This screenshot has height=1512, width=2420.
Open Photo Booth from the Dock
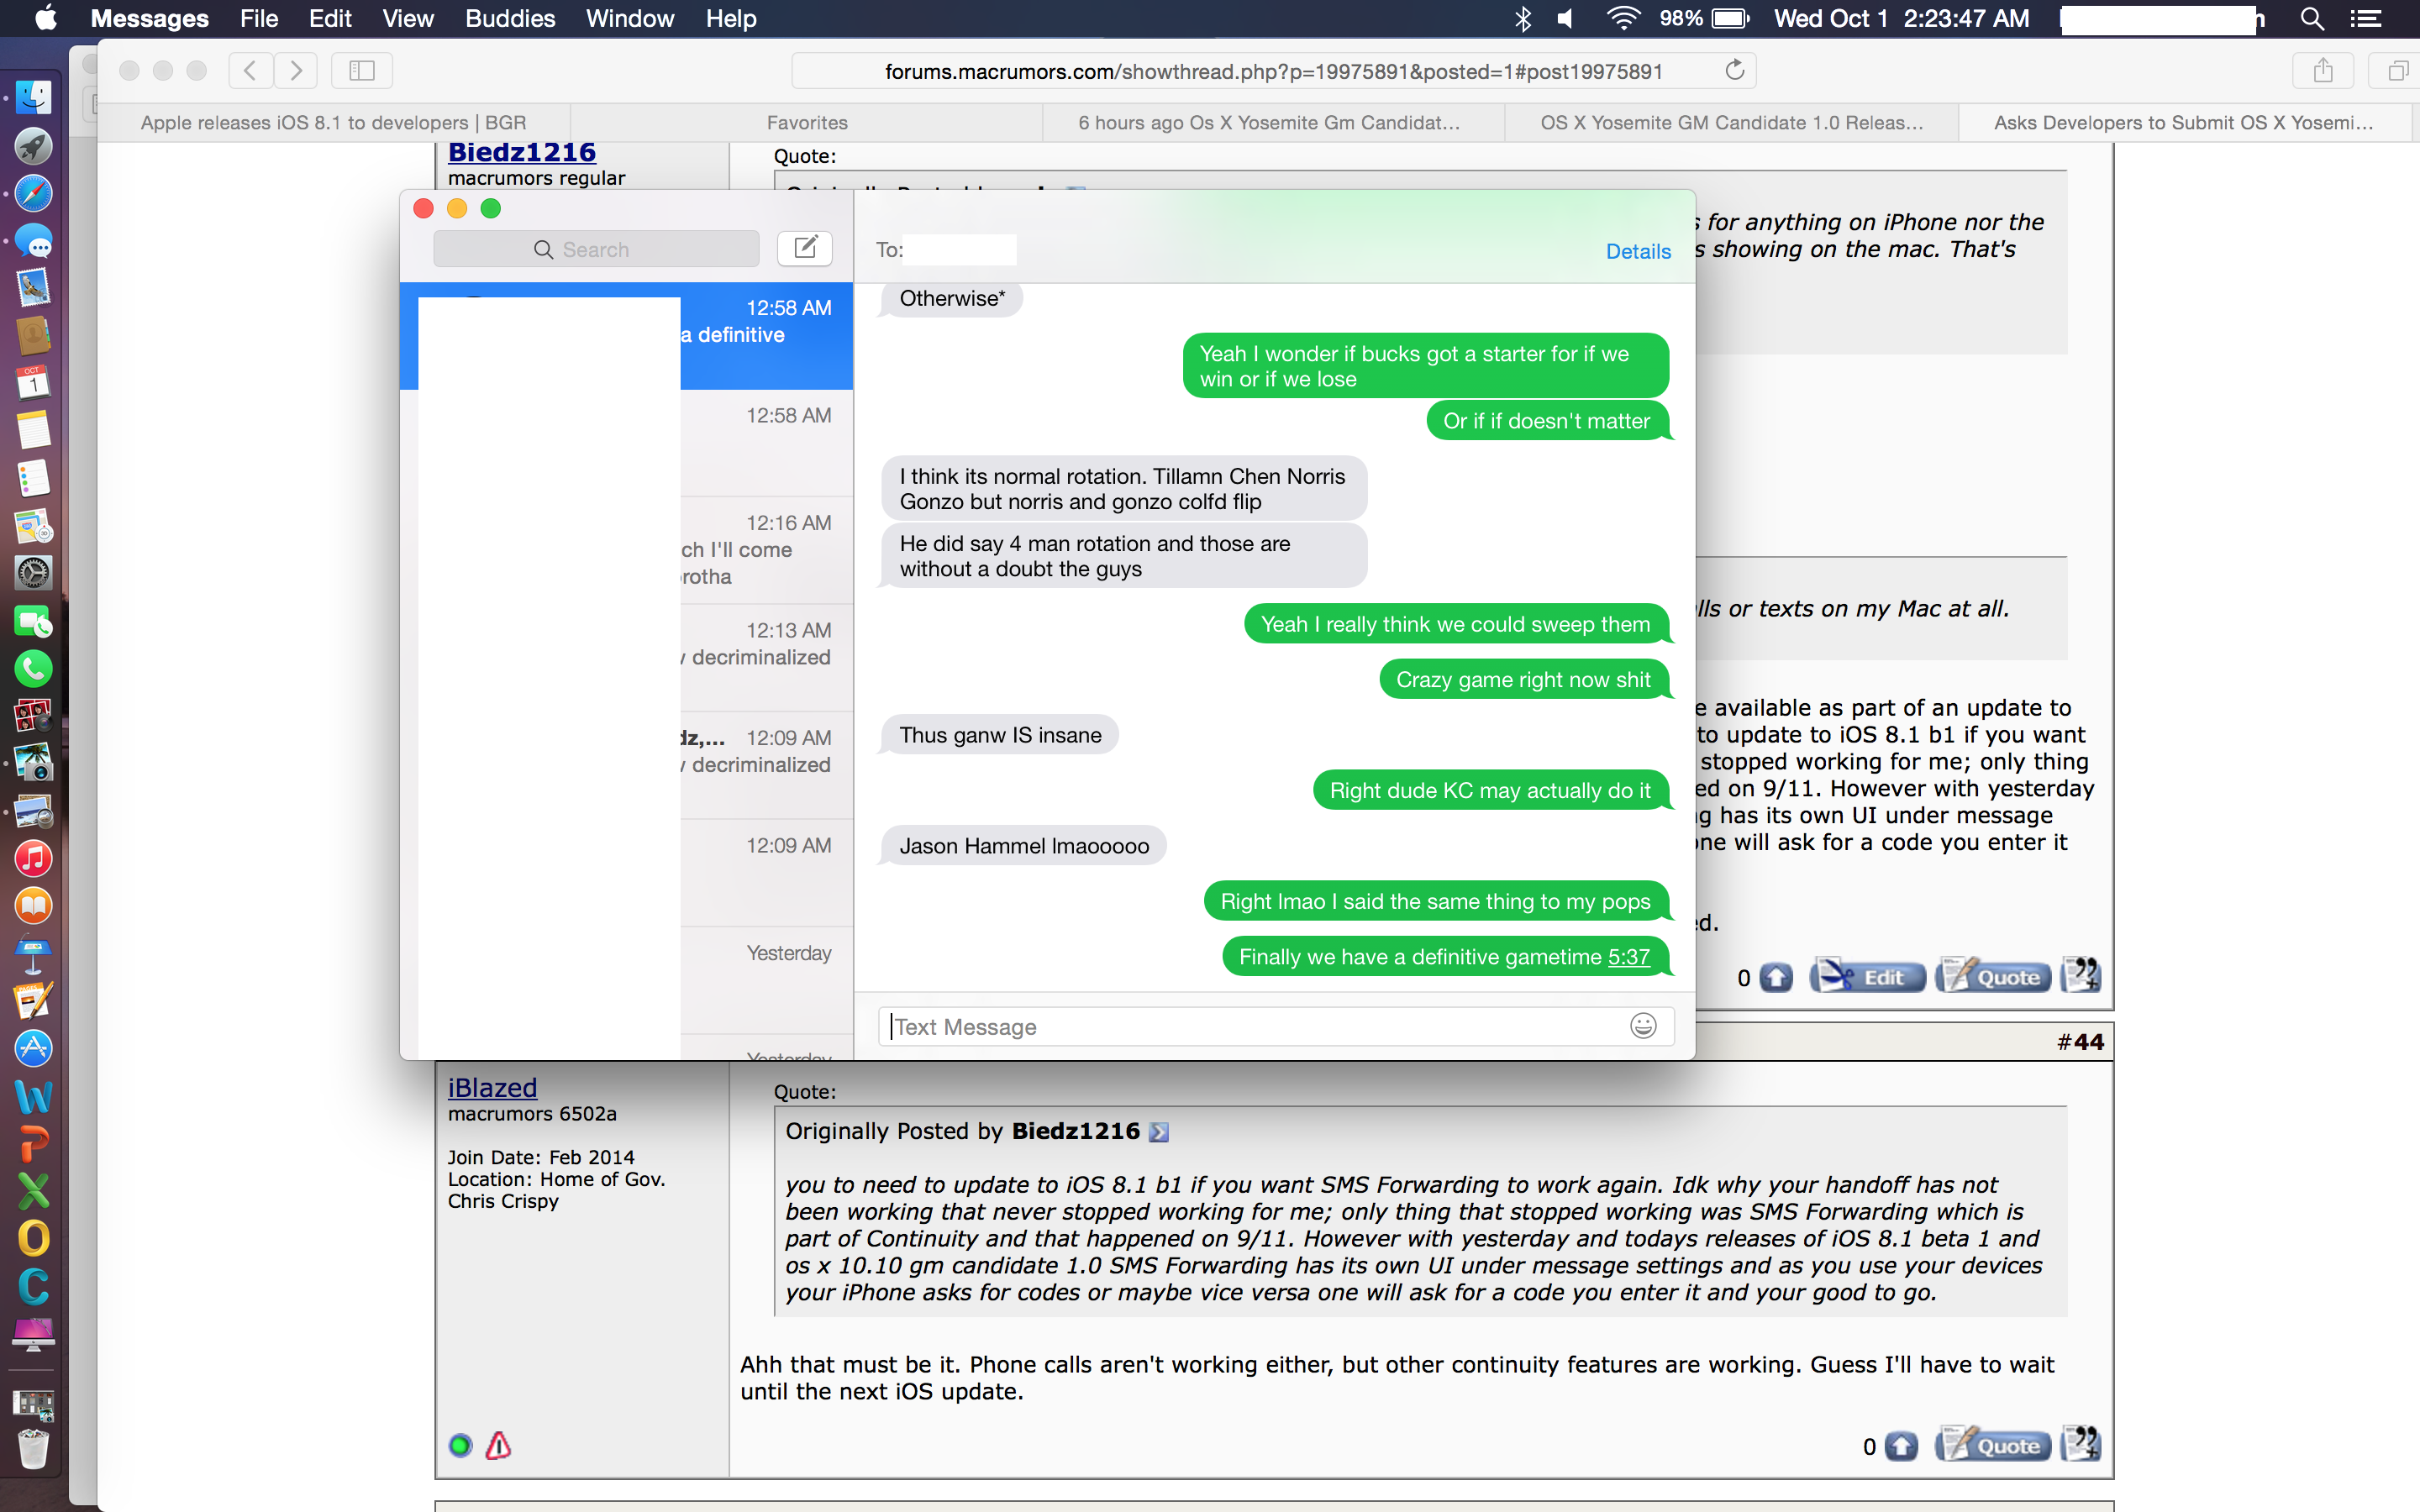33,716
